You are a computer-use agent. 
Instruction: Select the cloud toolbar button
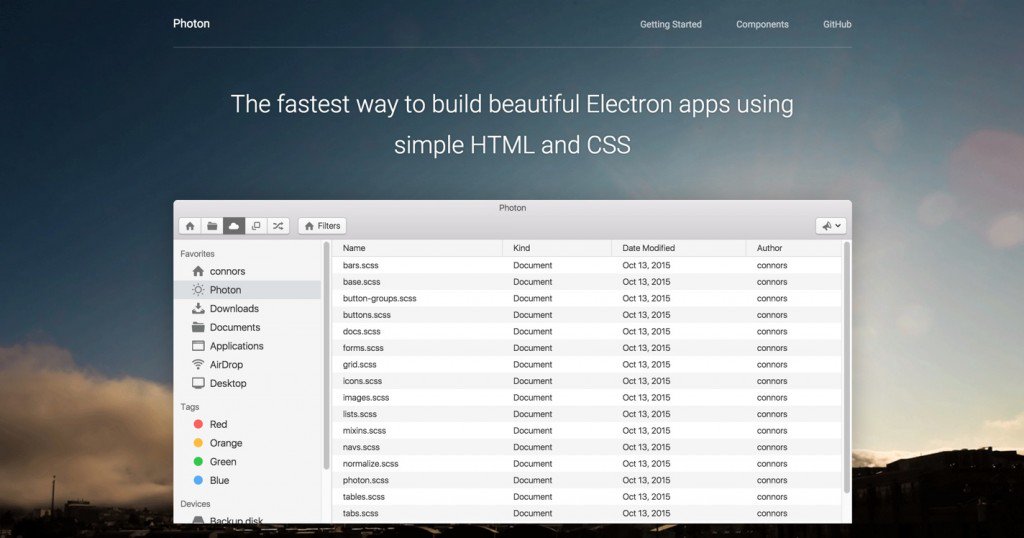click(234, 226)
